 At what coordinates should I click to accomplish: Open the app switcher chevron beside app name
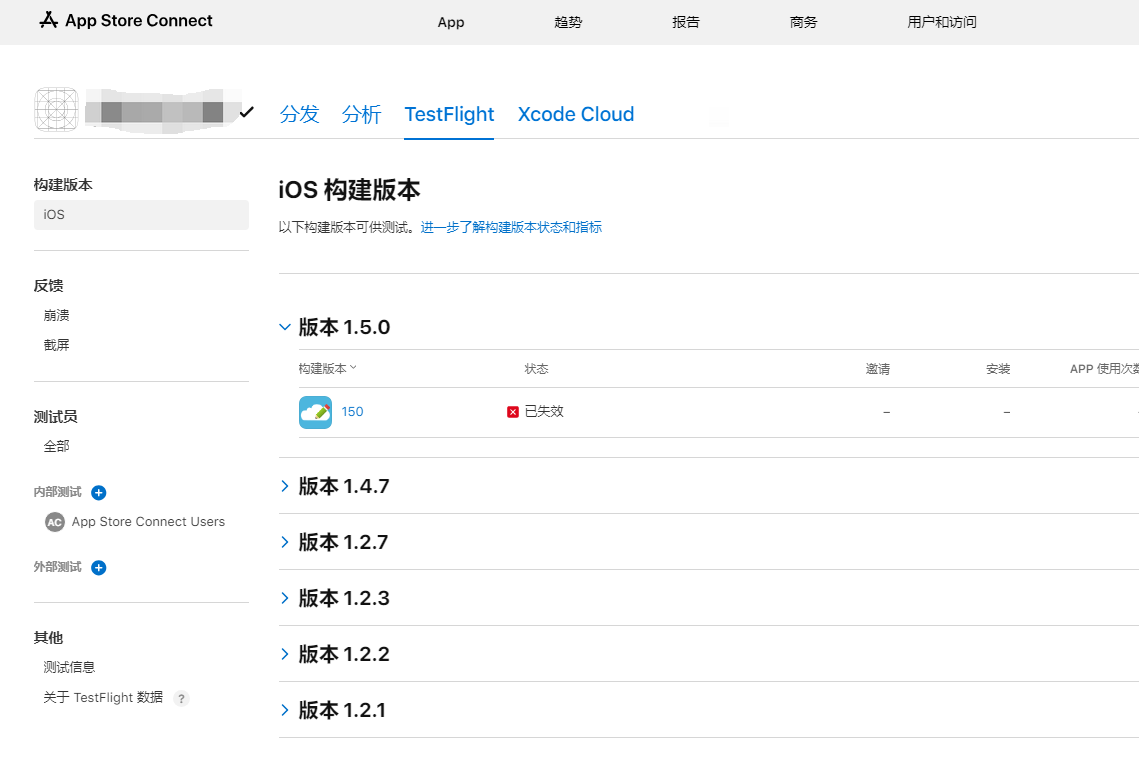[247, 112]
